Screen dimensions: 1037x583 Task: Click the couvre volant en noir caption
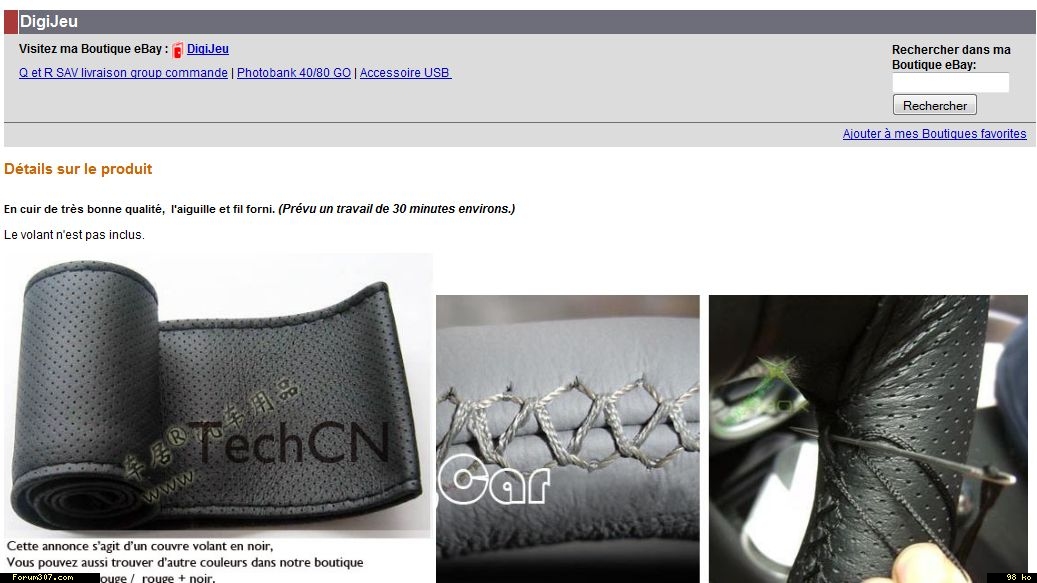tap(140, 546)
